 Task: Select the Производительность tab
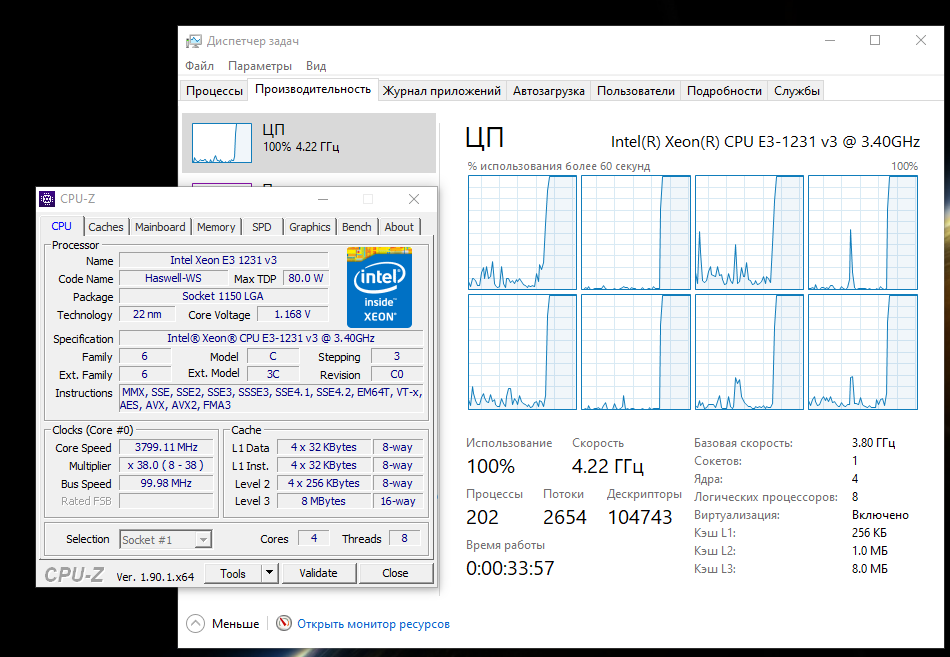click(x=313, y=89)
